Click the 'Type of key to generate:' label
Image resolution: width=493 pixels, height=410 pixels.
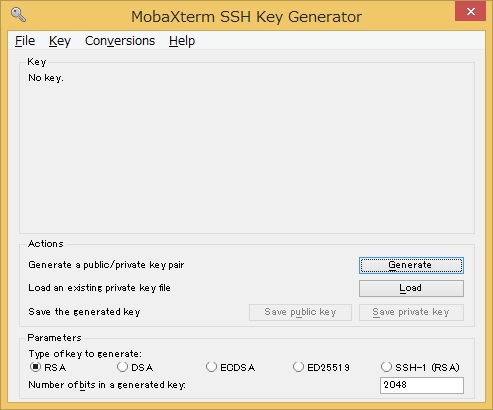85,353
